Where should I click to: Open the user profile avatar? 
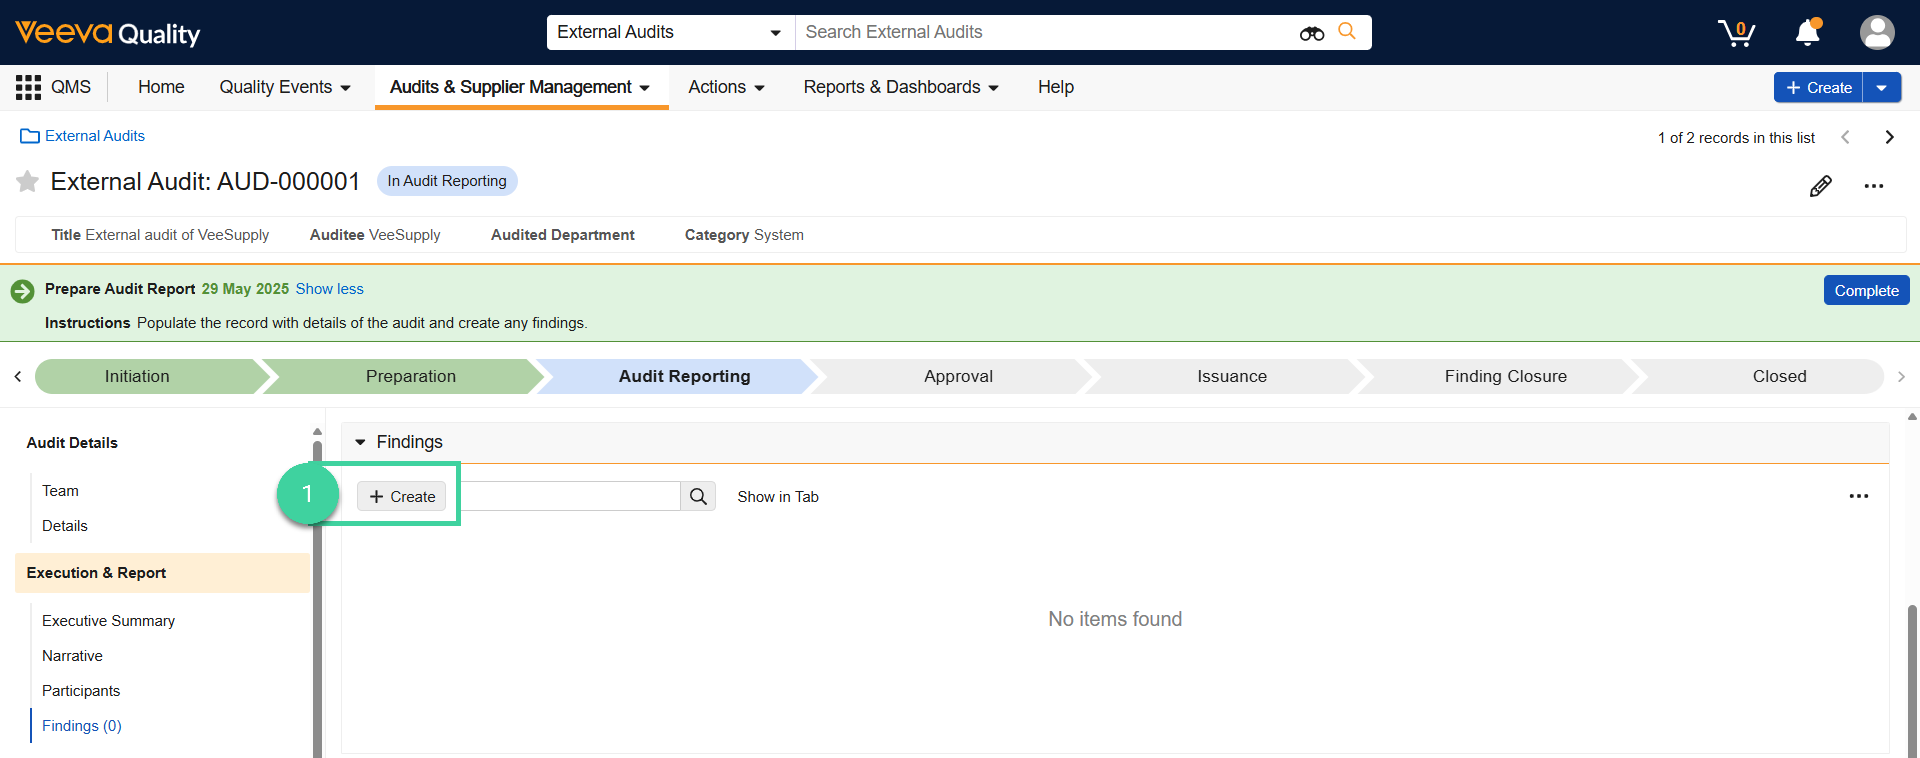1877,33
